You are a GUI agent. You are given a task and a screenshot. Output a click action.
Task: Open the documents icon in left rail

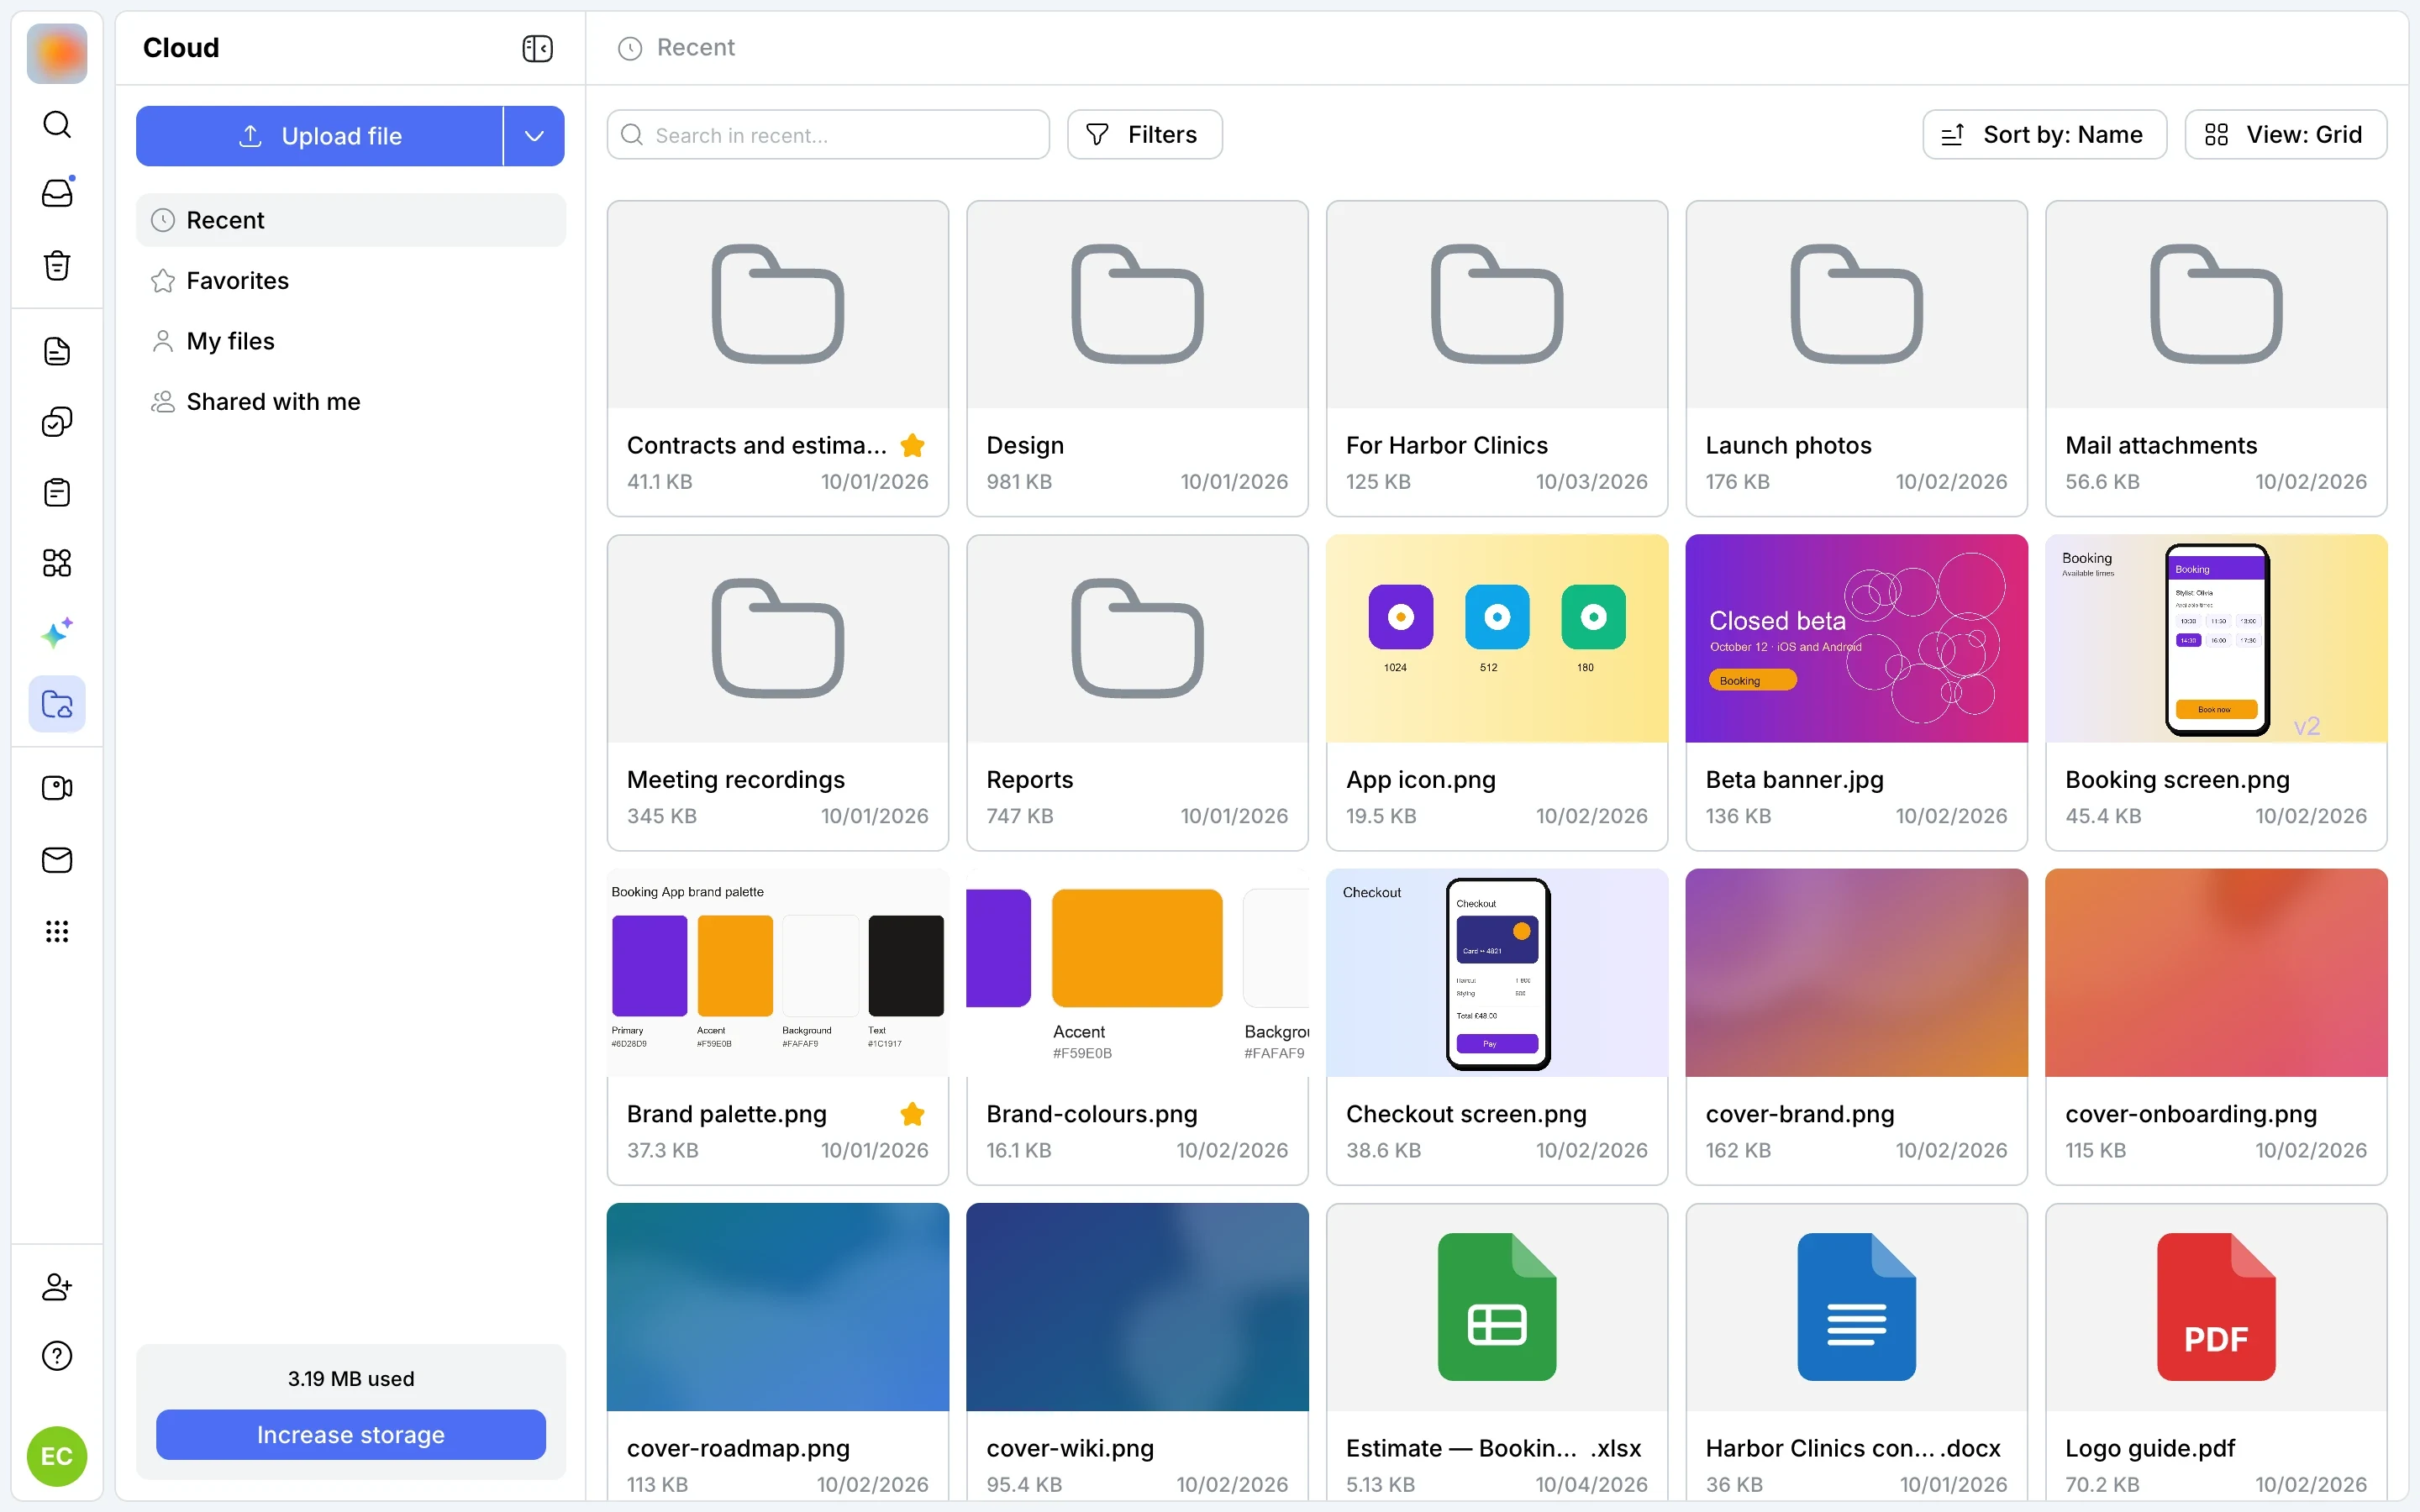coord(57,351)
